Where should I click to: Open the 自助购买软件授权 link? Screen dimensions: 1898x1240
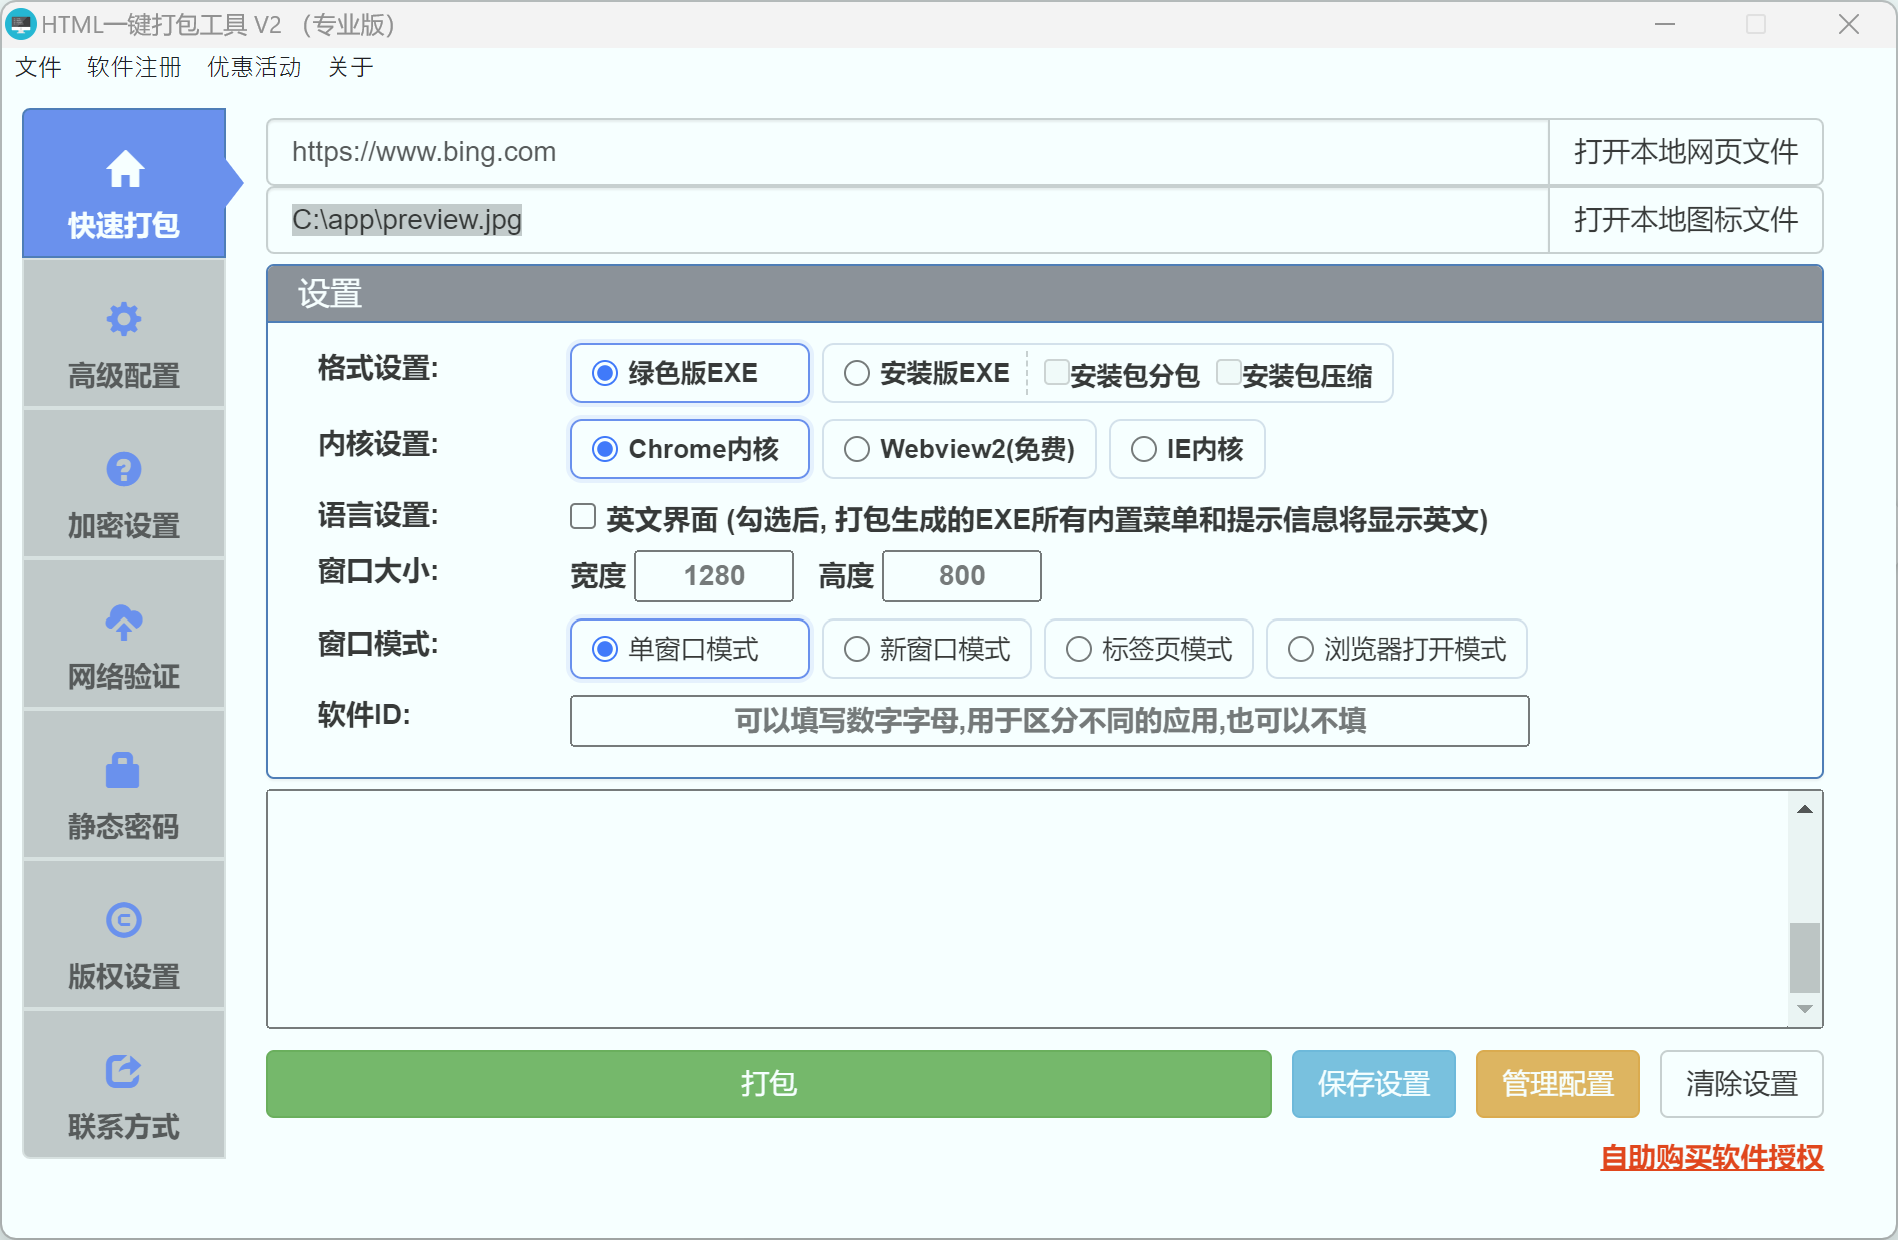click(x=1712, y=1158)
